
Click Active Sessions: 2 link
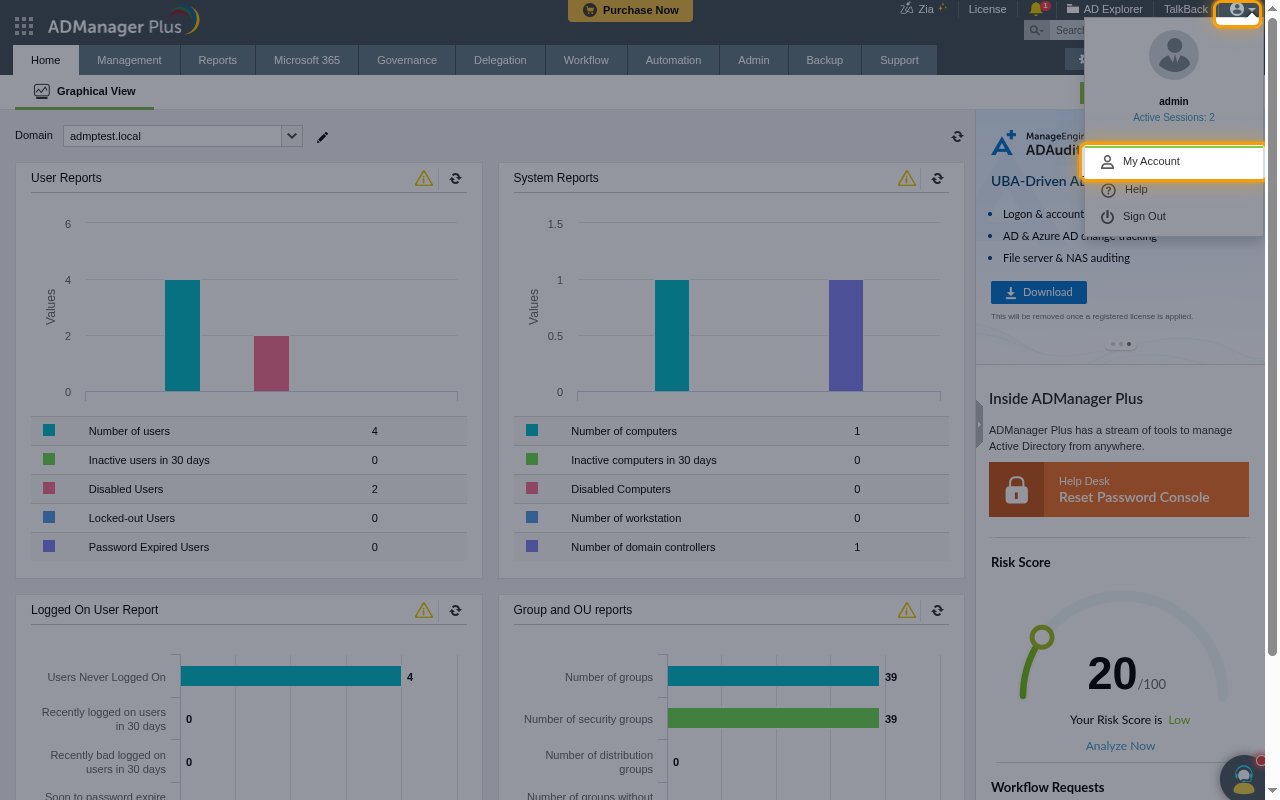[x=1174, y=117]
